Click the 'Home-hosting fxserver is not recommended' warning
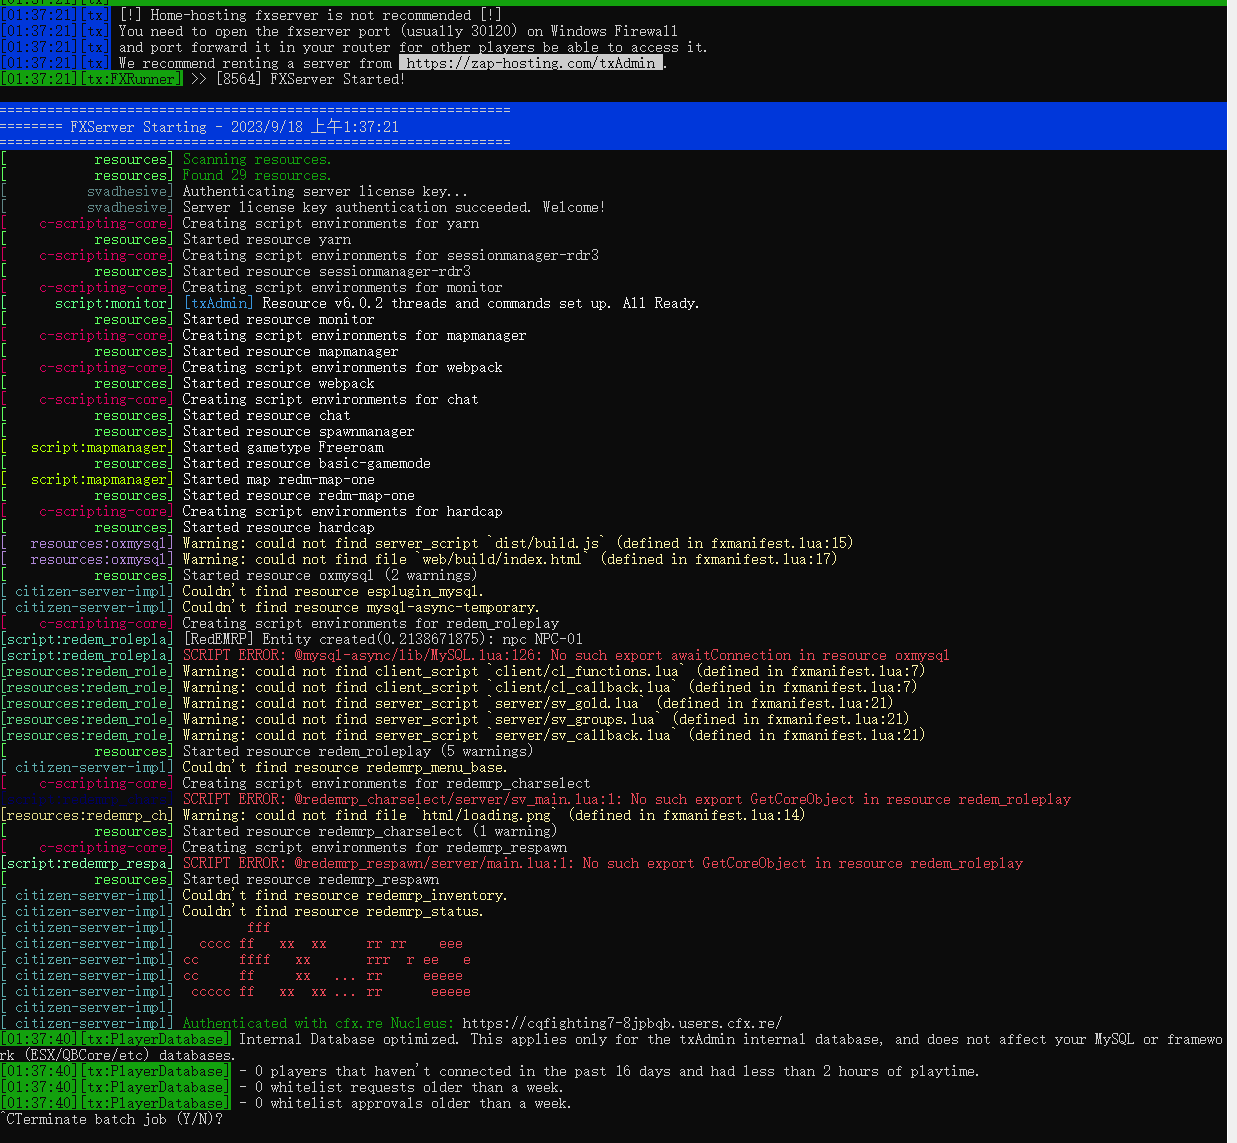1237x1143 pixels. pyautogui.click(x=311, y=15)
